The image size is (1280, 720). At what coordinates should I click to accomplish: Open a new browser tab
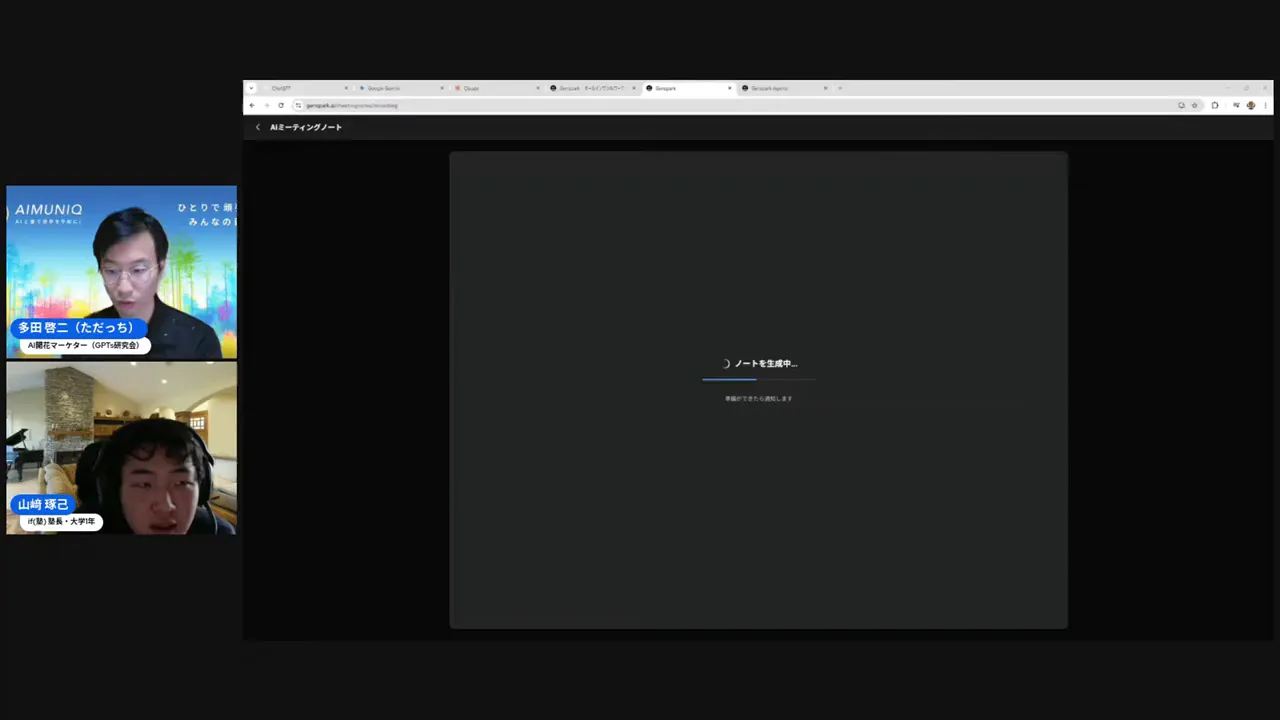[x=840, y=88]
